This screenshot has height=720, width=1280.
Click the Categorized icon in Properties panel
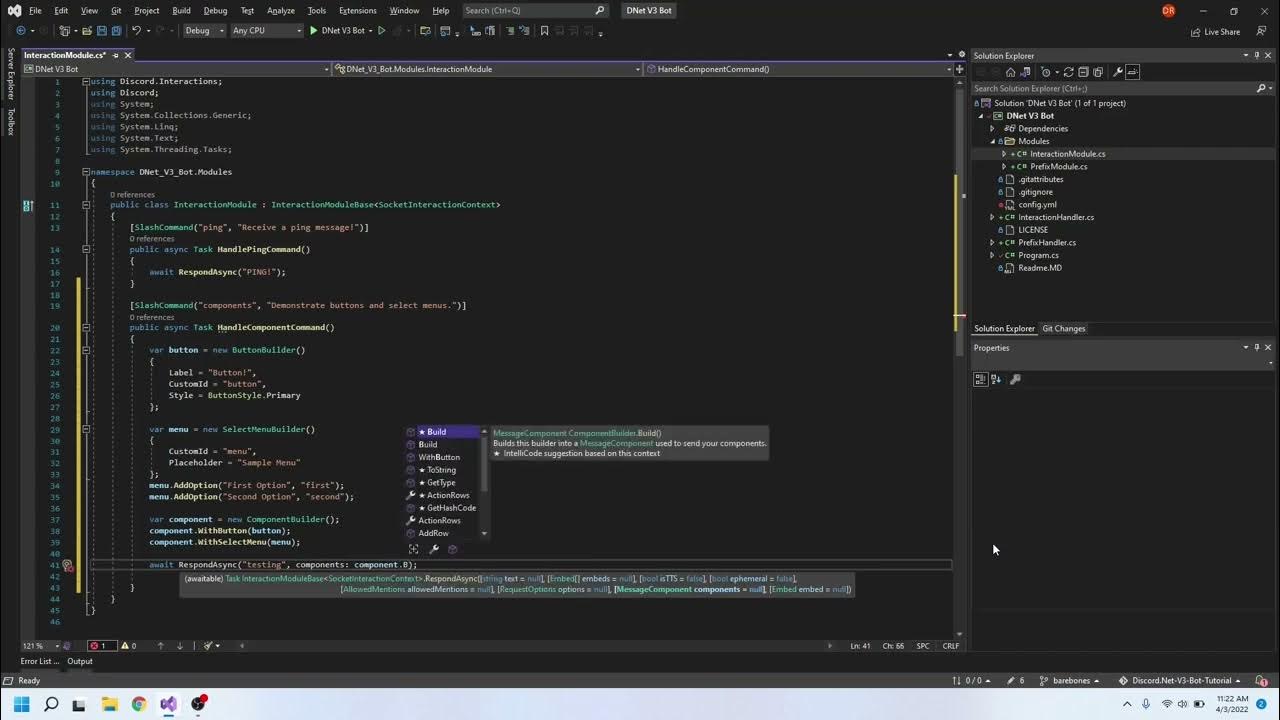pos(981,379)
